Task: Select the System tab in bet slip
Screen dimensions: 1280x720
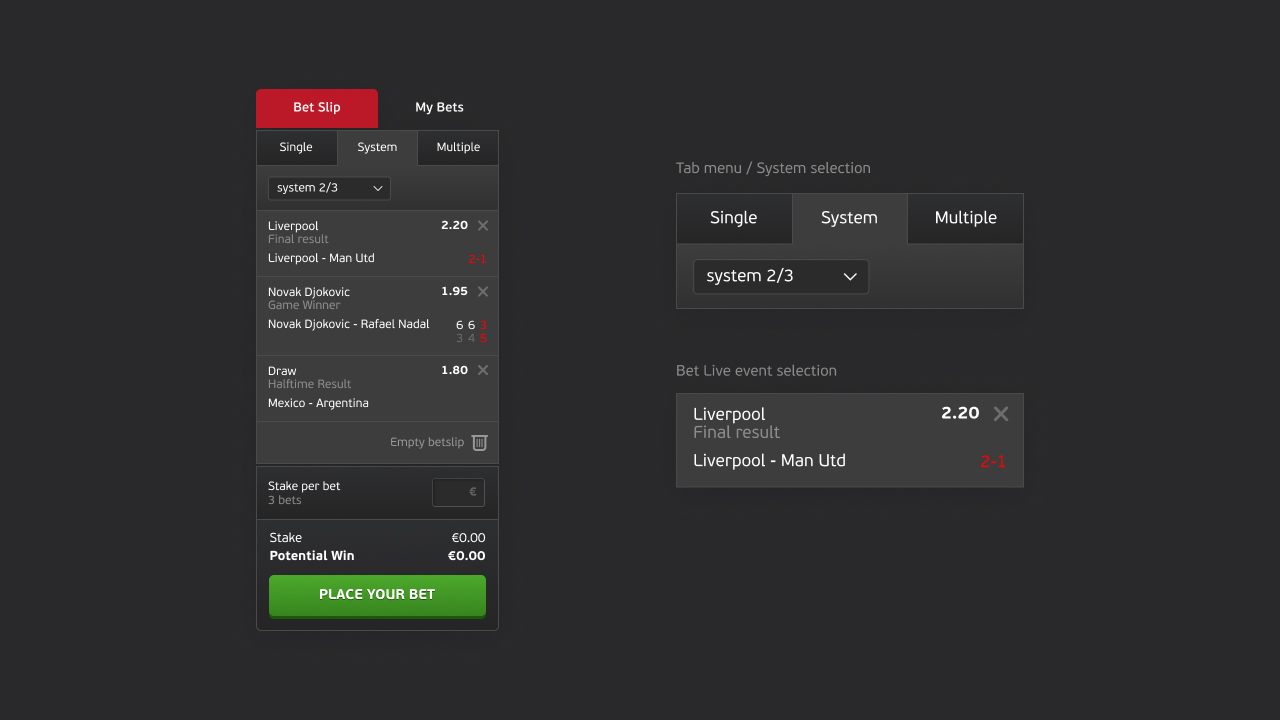Action: click(x=377, y=147)
